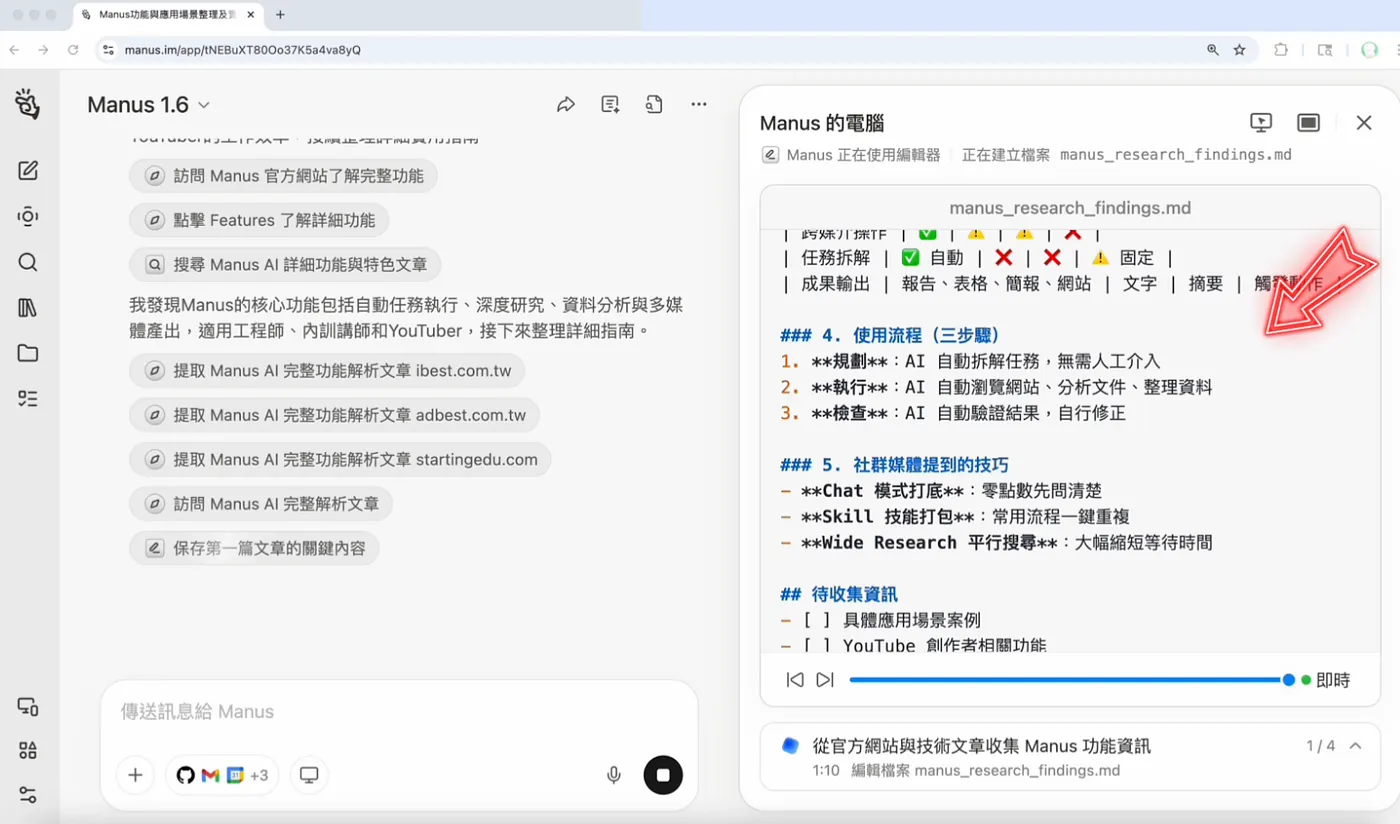Start voice input with the microphone icon
This screenshot has height=824, width=1400.
(614, 775)
